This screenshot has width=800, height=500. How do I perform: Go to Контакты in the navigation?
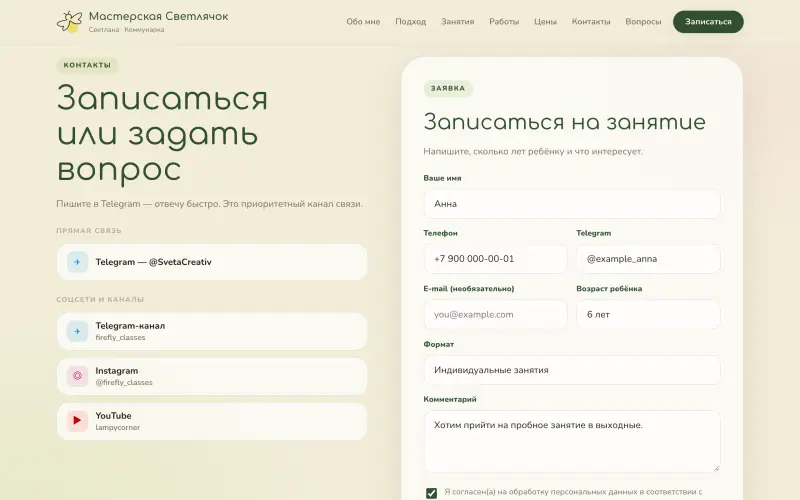coord(591,21)
